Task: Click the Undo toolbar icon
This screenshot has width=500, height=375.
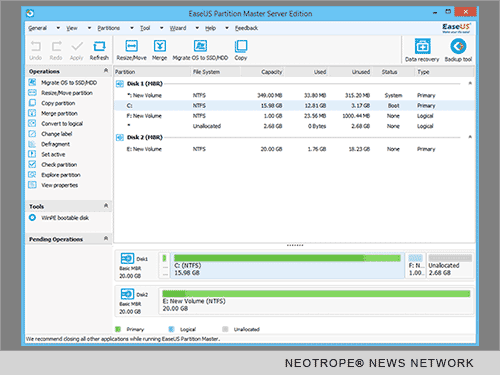Action: pos(36,46)
